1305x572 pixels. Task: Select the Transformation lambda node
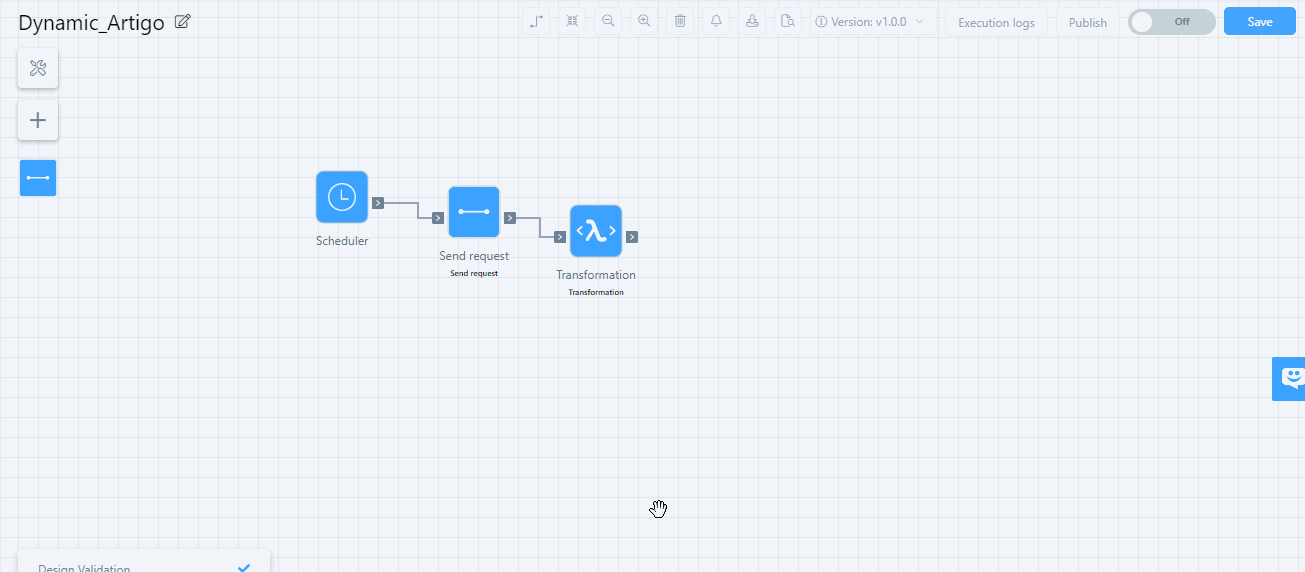pos(596,231)
